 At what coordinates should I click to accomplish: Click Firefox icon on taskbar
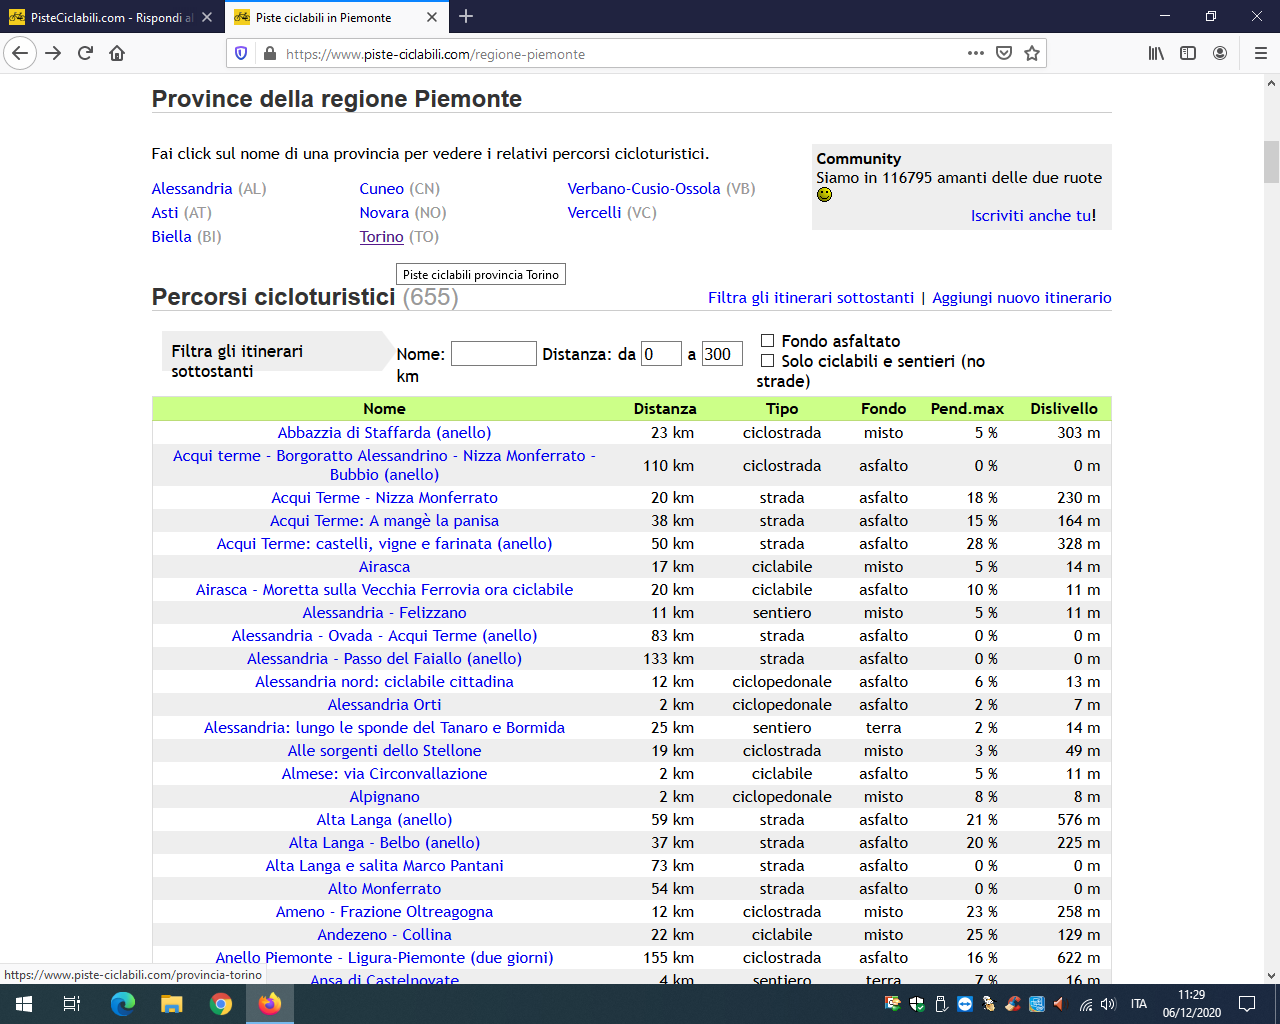pyautogui.click(x=270, y=1004)
